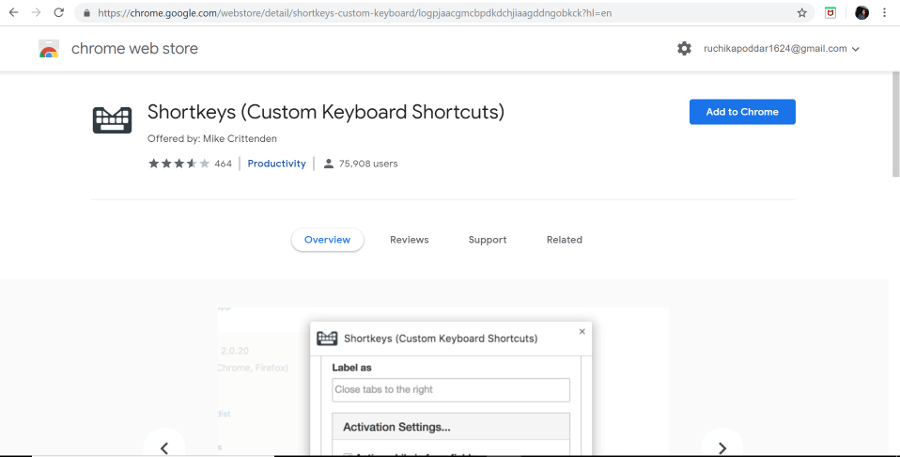This screenshot has width=900, height=457.
Task: Show next screenshot with right arrow
Action: [x=721, y=445]
